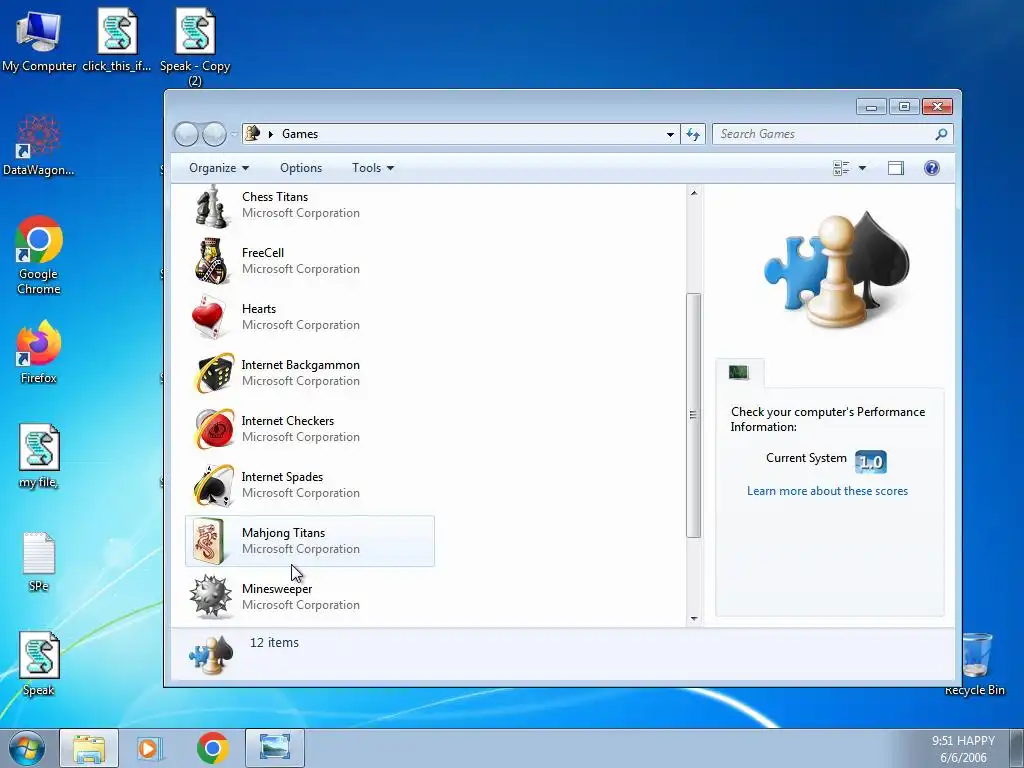This screenshot has height=768, width=1024.
Task: Open Windows Media Player from taskbar
Action: [x=150, y=748]
